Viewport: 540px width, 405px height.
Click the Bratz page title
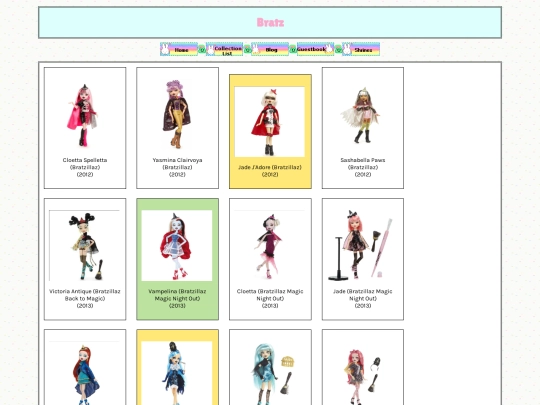click(270, 23)
